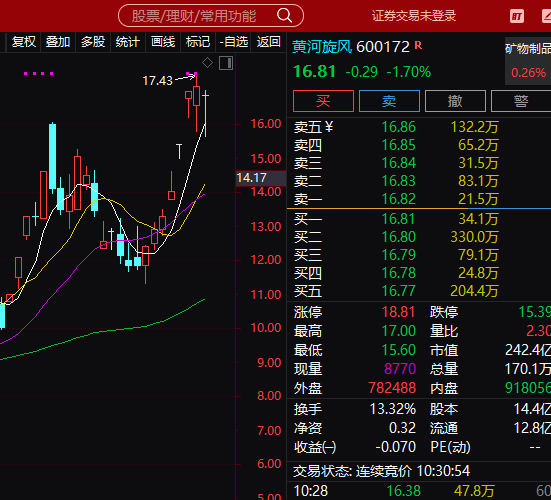Click the latest cyan candlestick
Viewport: 551px width, 500px height.
(205, 113)
